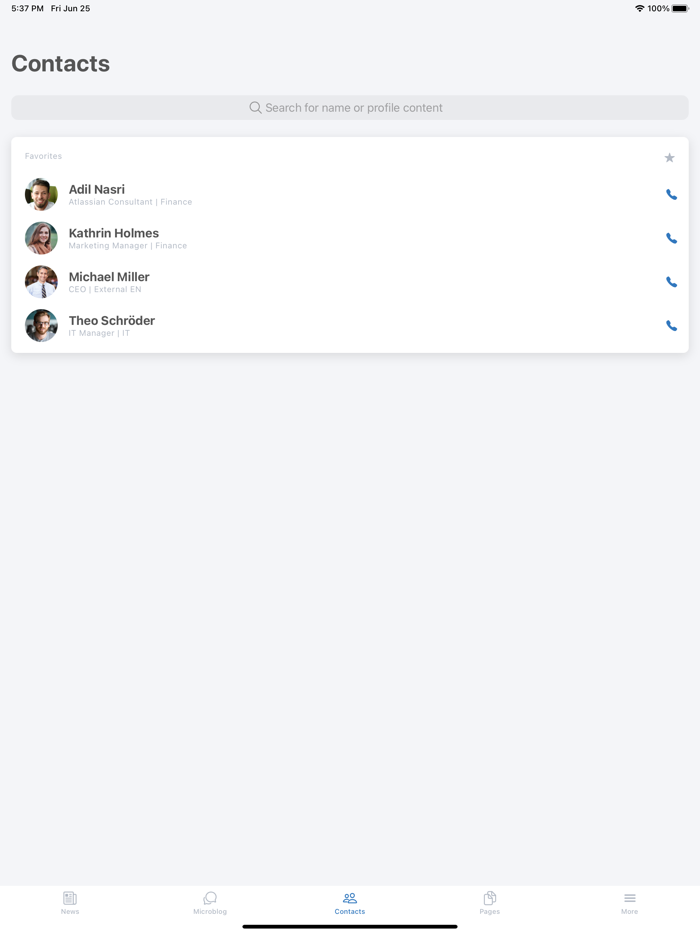The image size is (700, 934).
Task: Switch to the Microblog tab
Action: 210,902
